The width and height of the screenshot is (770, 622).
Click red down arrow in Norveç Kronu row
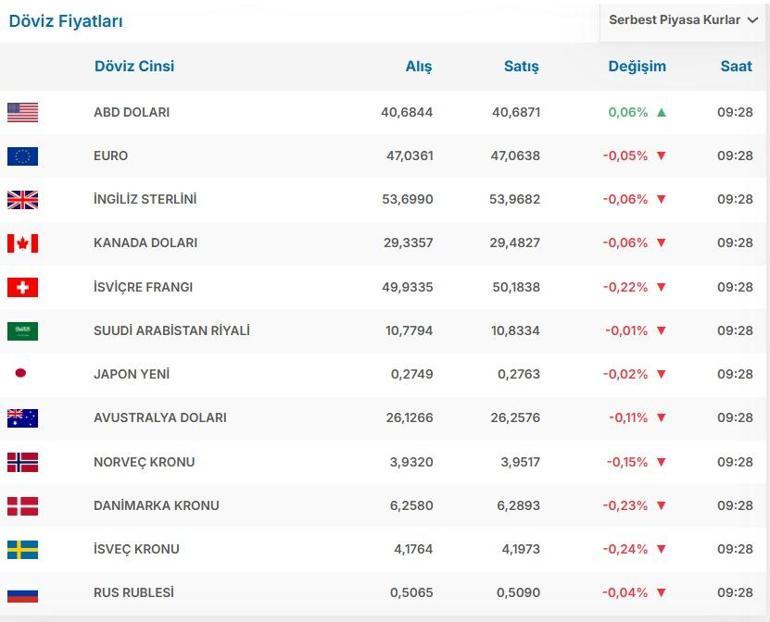pos(661,462)
